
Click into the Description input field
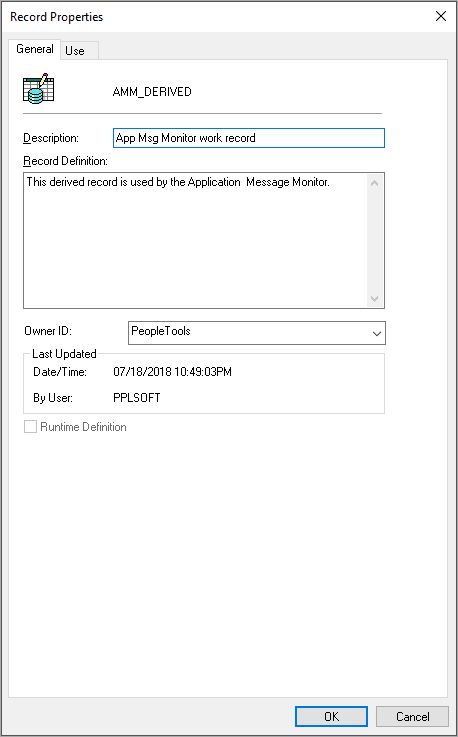pyautogui.click(x=249, y=138)
